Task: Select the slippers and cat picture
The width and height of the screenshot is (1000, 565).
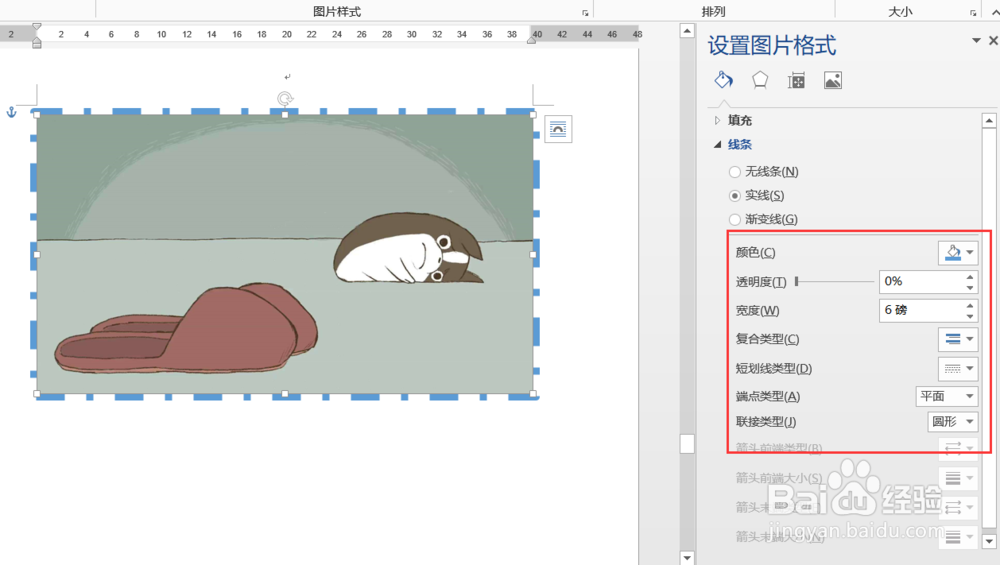Action: [x=285, y=254]
